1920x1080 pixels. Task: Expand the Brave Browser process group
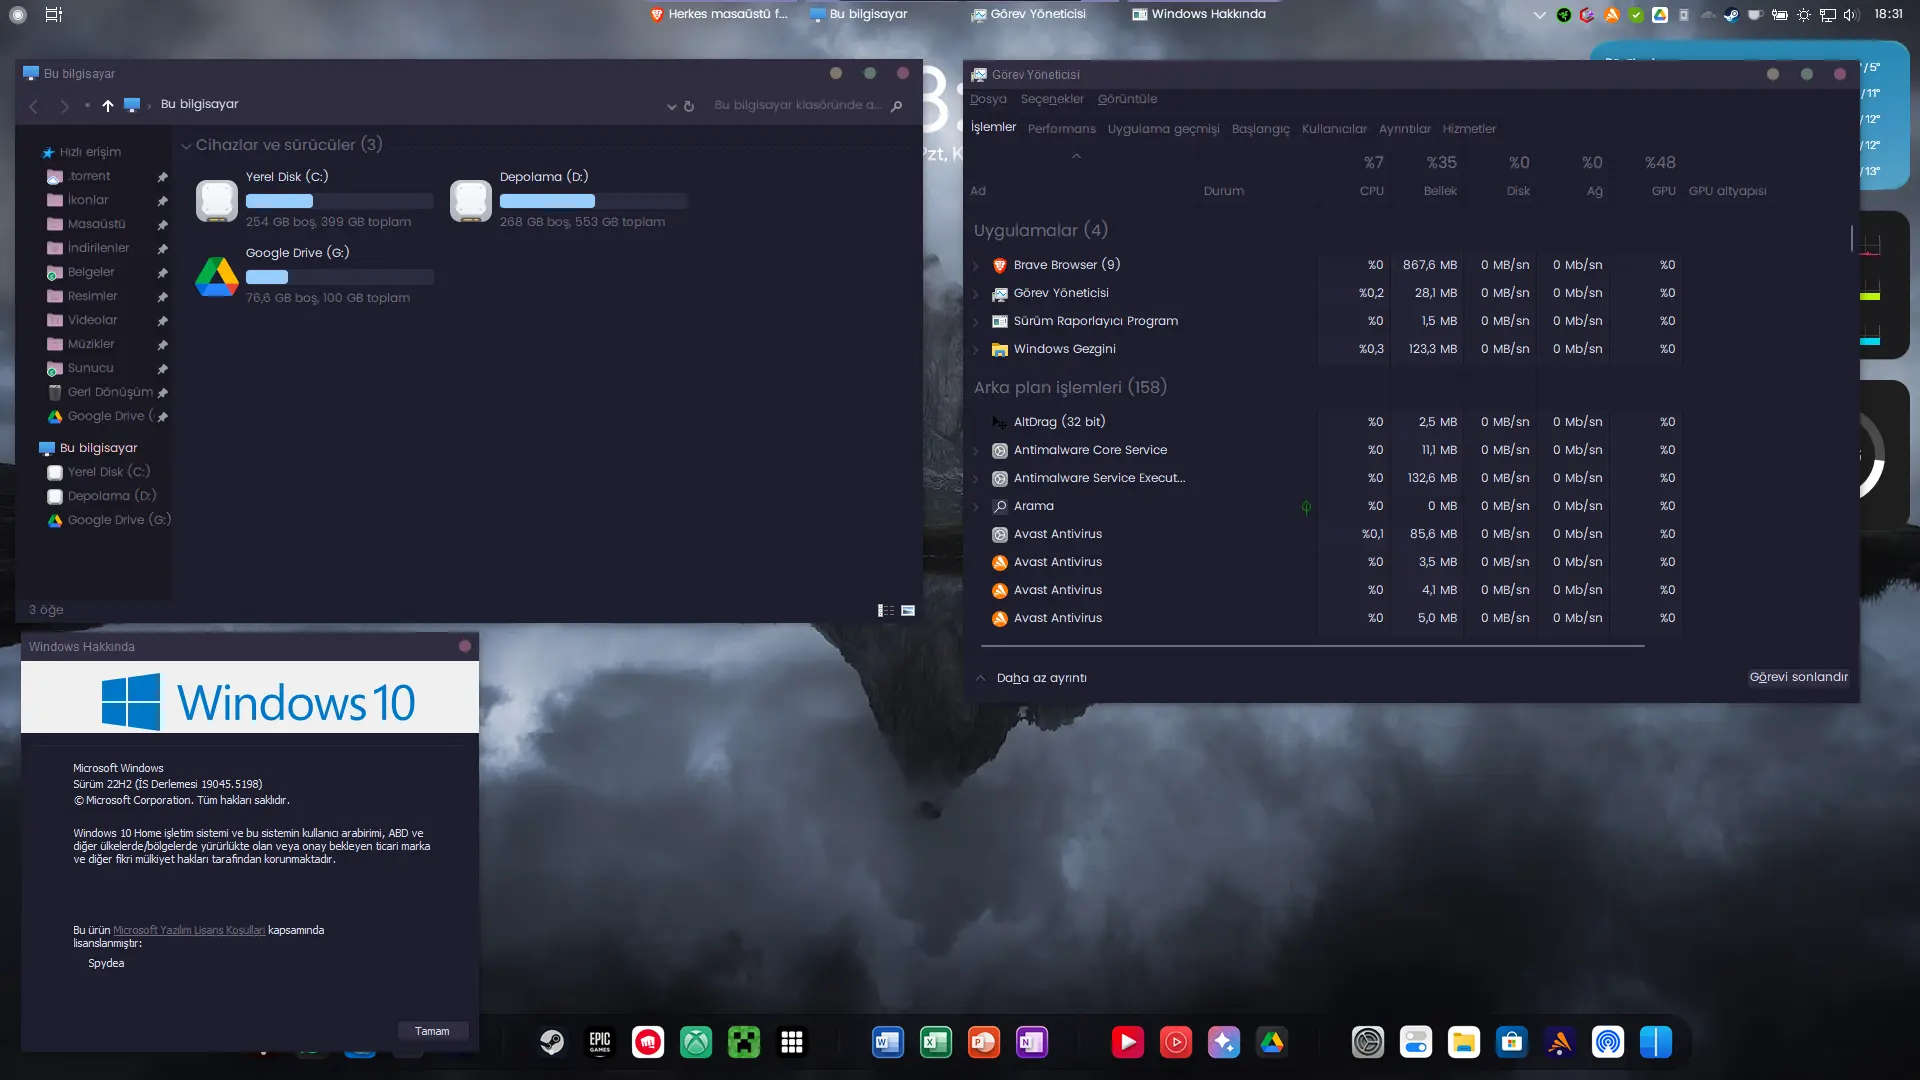[976, 266]
